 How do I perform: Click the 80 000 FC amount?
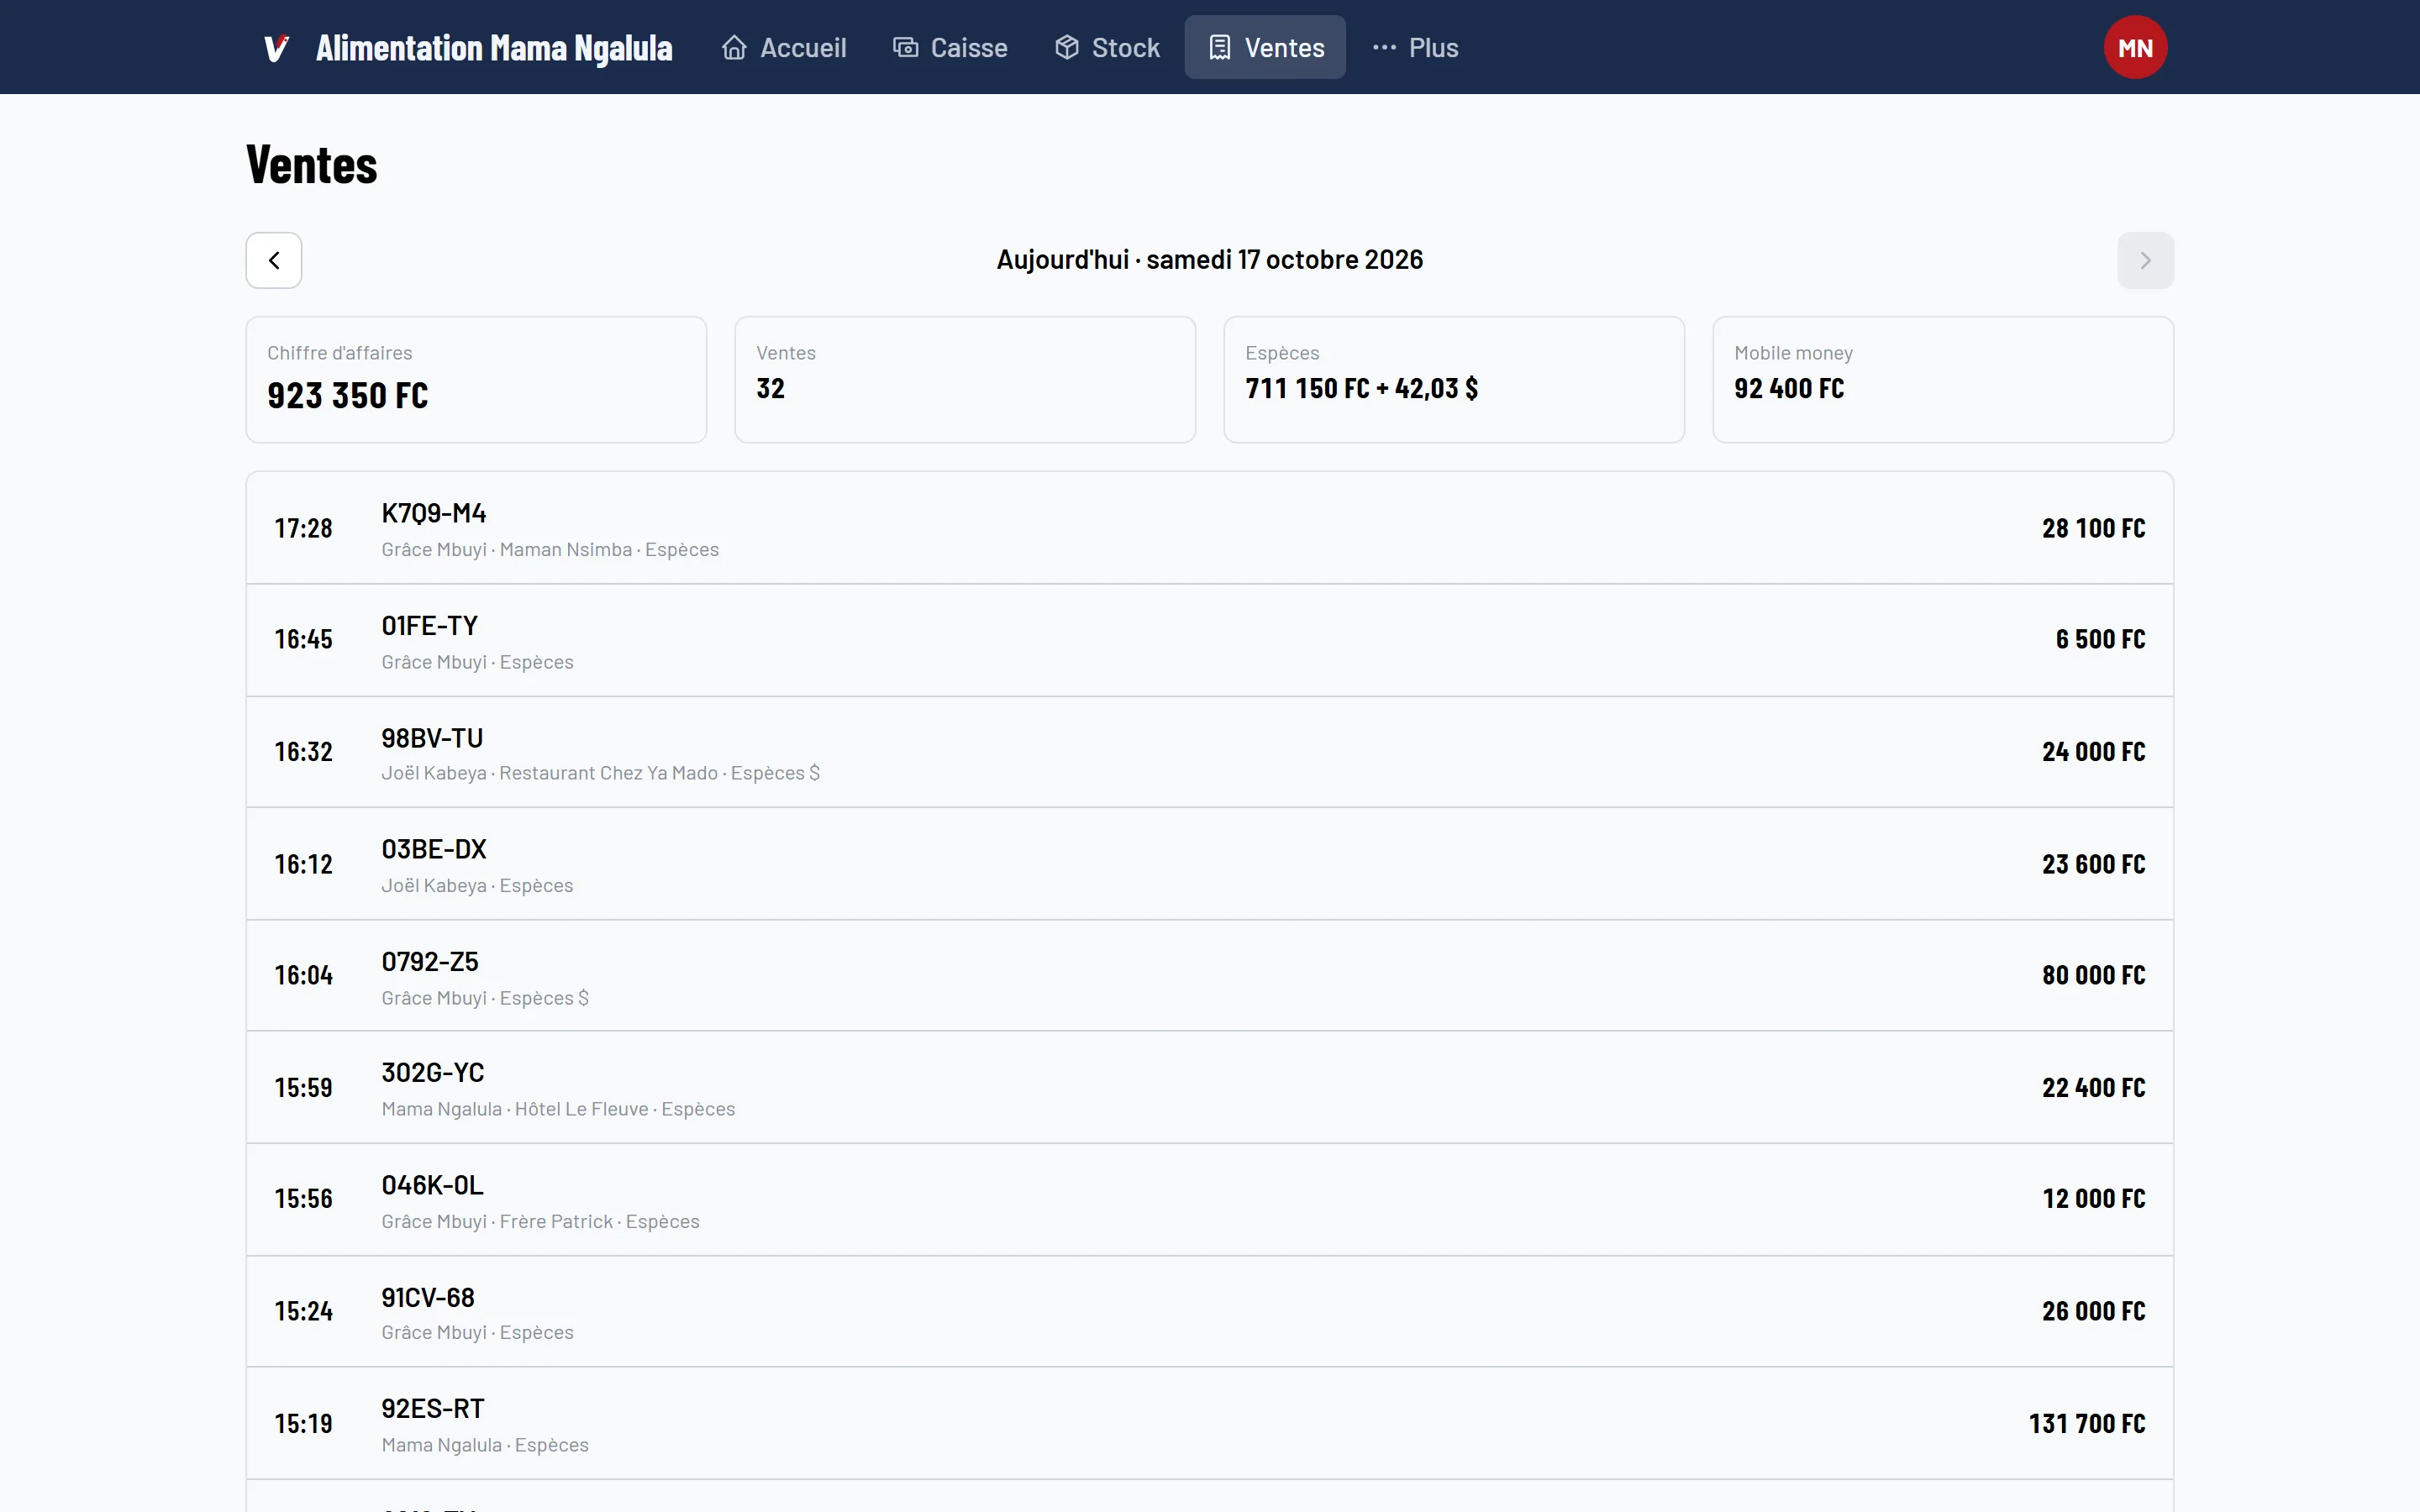pos(2093,975)
